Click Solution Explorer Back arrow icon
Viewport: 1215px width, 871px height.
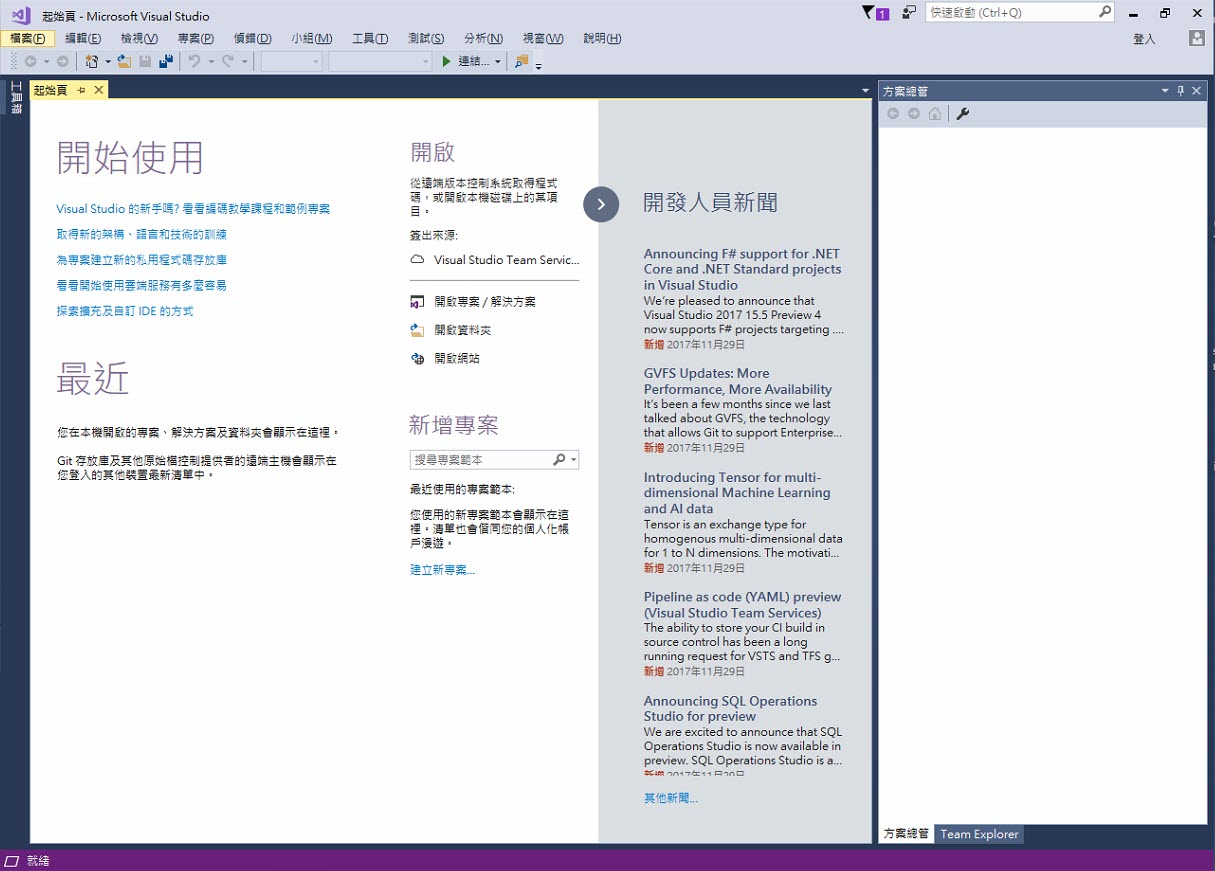[894, 114]
